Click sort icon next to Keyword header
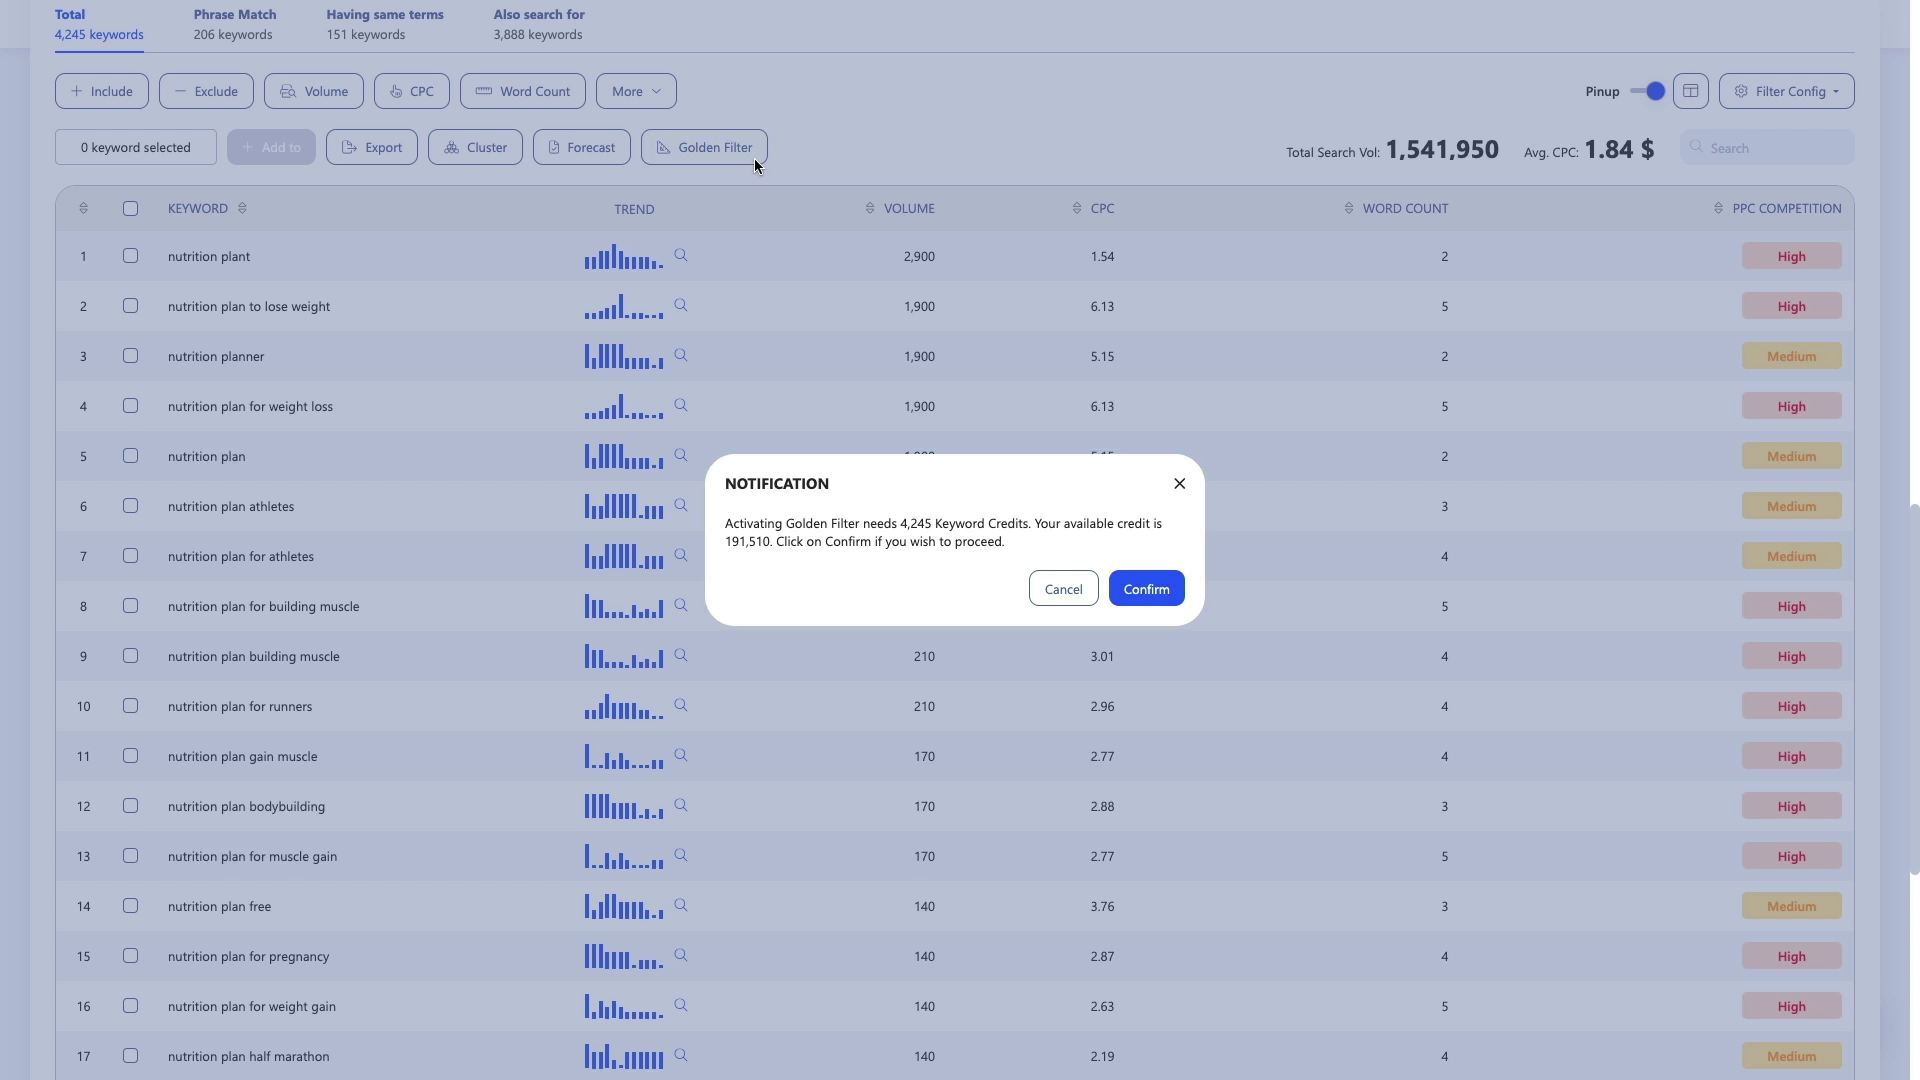Image resolution: width=1920 pixels, height=1080 pixels. (x=242, y=209)
